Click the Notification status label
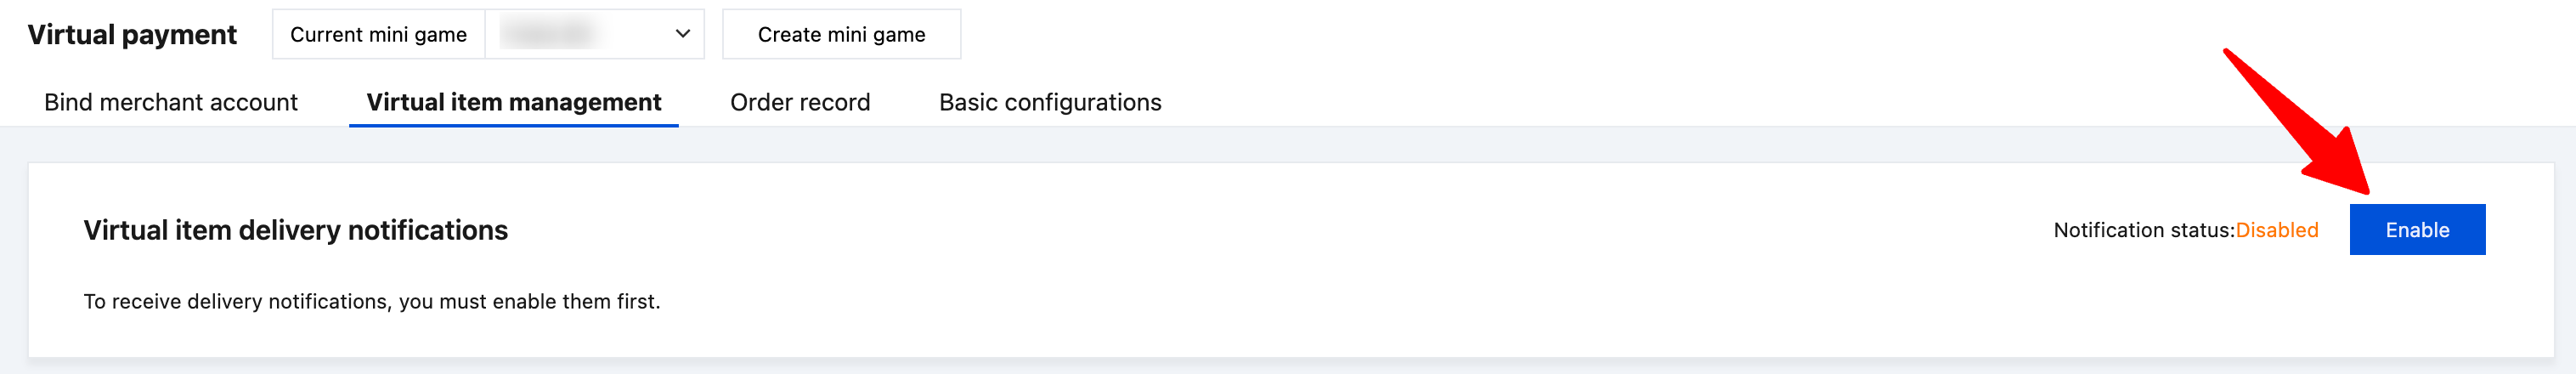 coord(2143,230)
